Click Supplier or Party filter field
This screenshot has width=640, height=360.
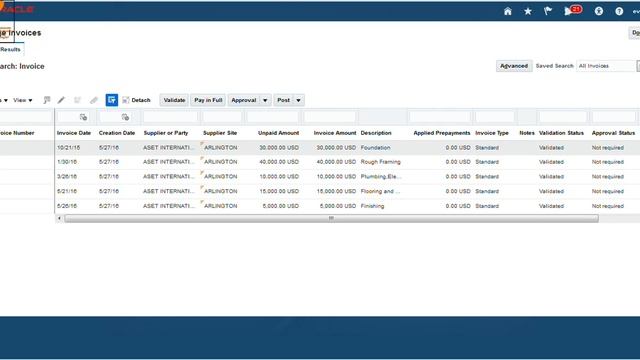point(170,117)
